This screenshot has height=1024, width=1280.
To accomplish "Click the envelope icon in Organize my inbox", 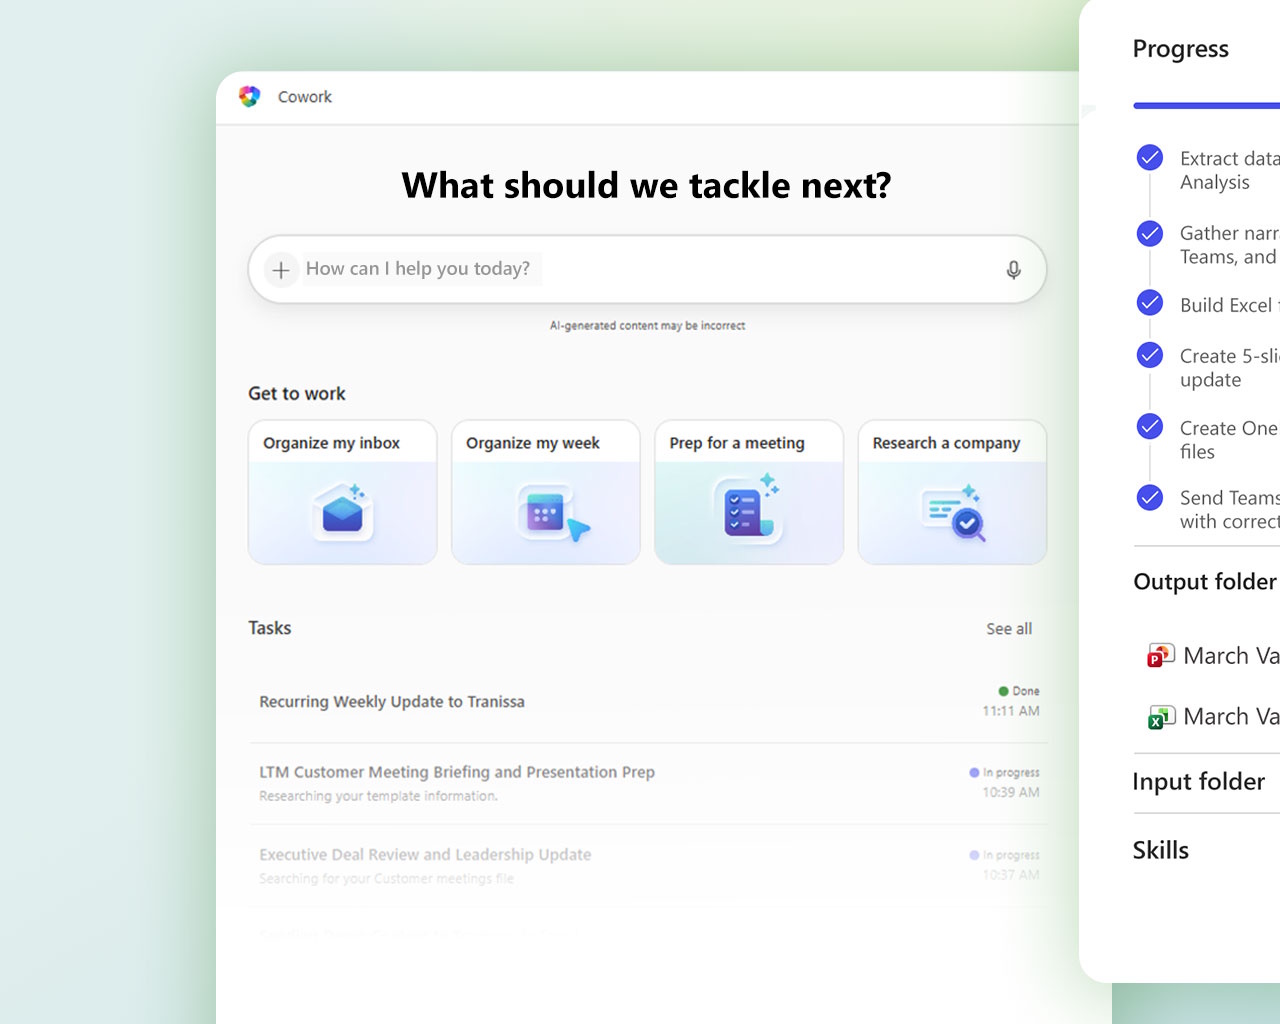I will coord(342,512).
